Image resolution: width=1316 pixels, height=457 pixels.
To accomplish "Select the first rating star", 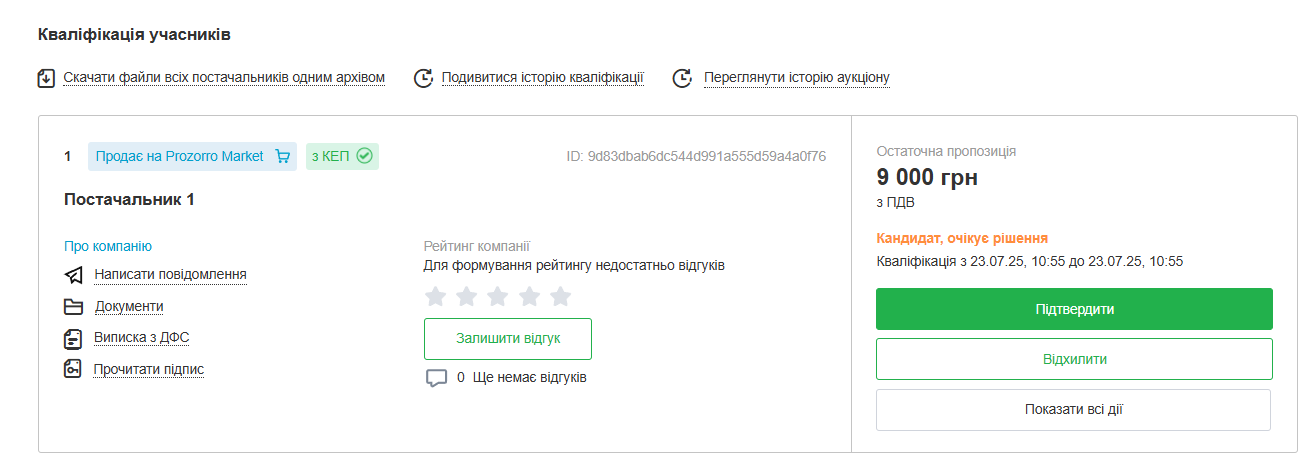I will tap(435, 296).
